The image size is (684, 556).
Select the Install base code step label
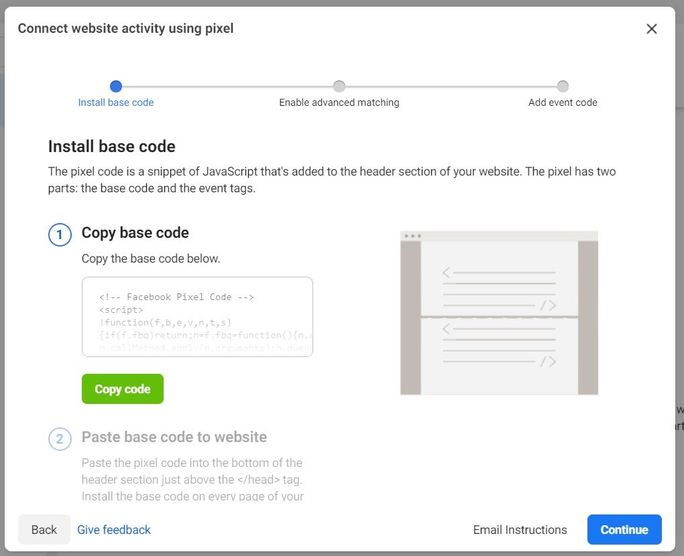tap(116, 103)
